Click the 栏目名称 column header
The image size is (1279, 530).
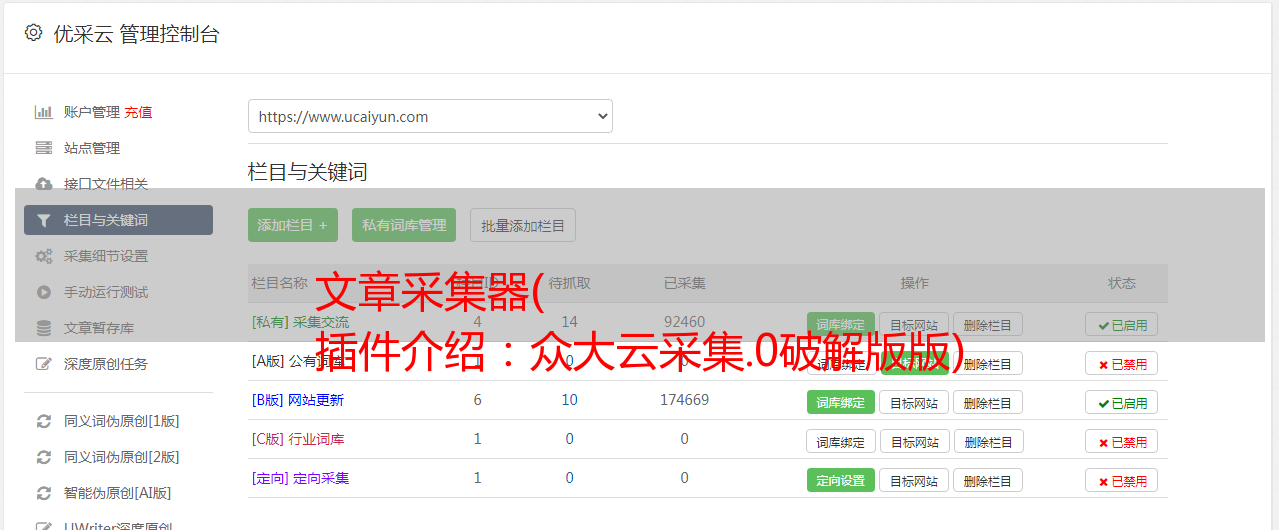[x=280, y=283]
